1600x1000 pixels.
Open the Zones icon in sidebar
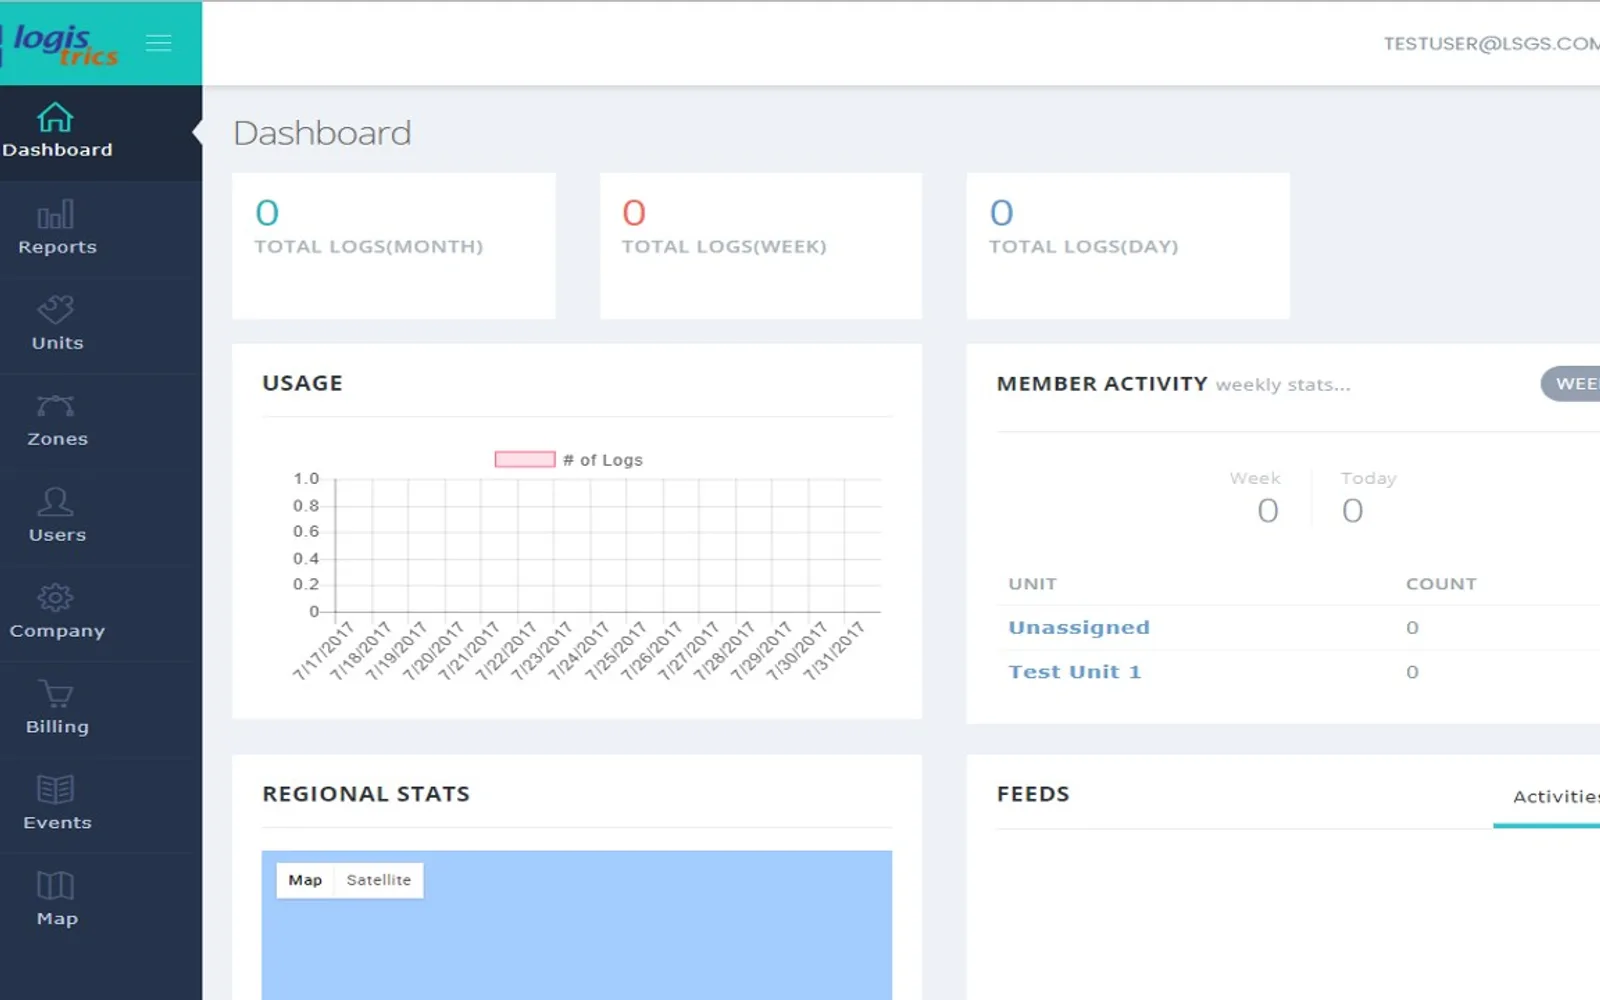(55, 405)
